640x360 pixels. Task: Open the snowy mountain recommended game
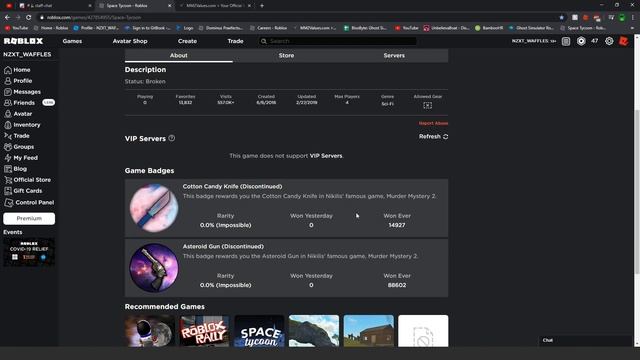tap(314, 331)
